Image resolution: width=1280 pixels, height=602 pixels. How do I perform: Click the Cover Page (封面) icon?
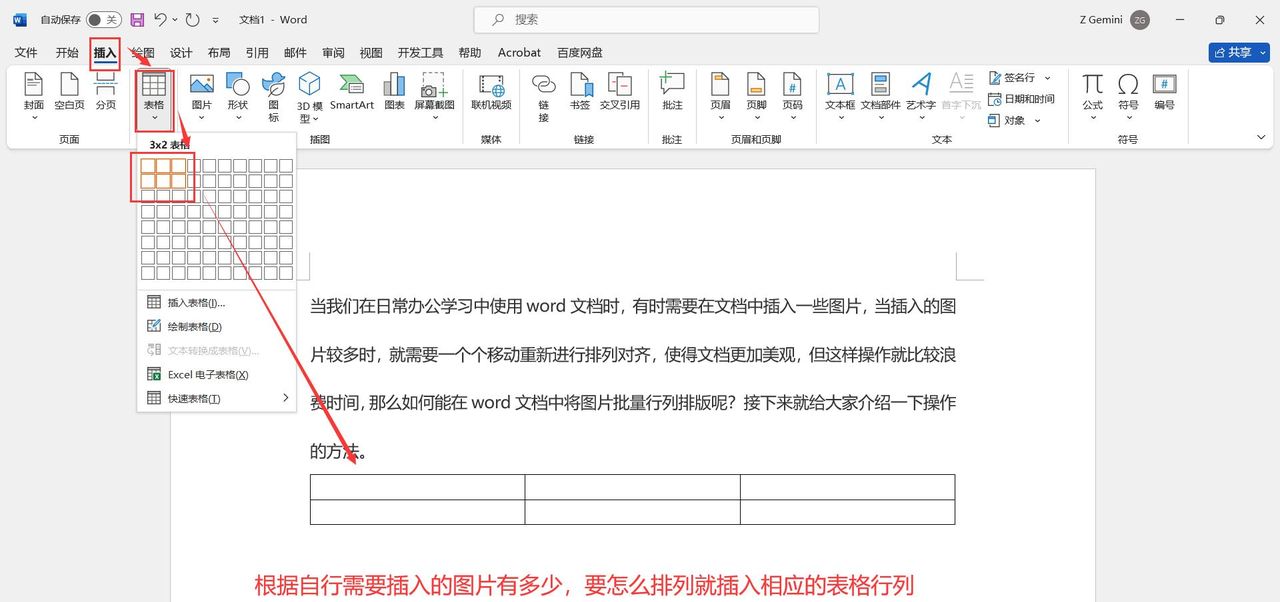pos(33,96)
